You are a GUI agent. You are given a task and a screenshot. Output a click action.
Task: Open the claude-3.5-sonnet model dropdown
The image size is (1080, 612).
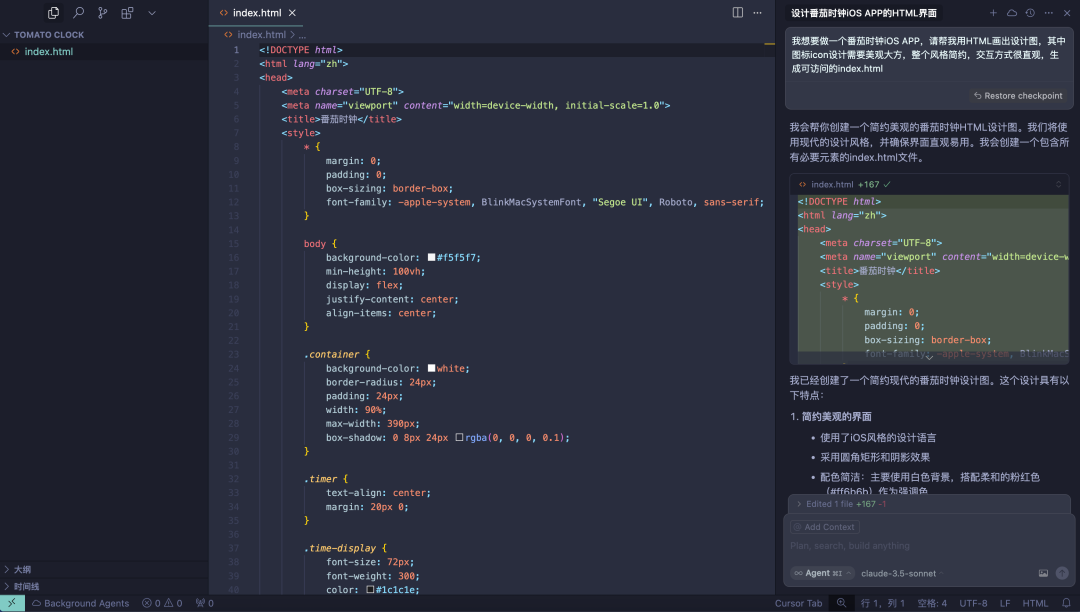click(x=902, y=573)
